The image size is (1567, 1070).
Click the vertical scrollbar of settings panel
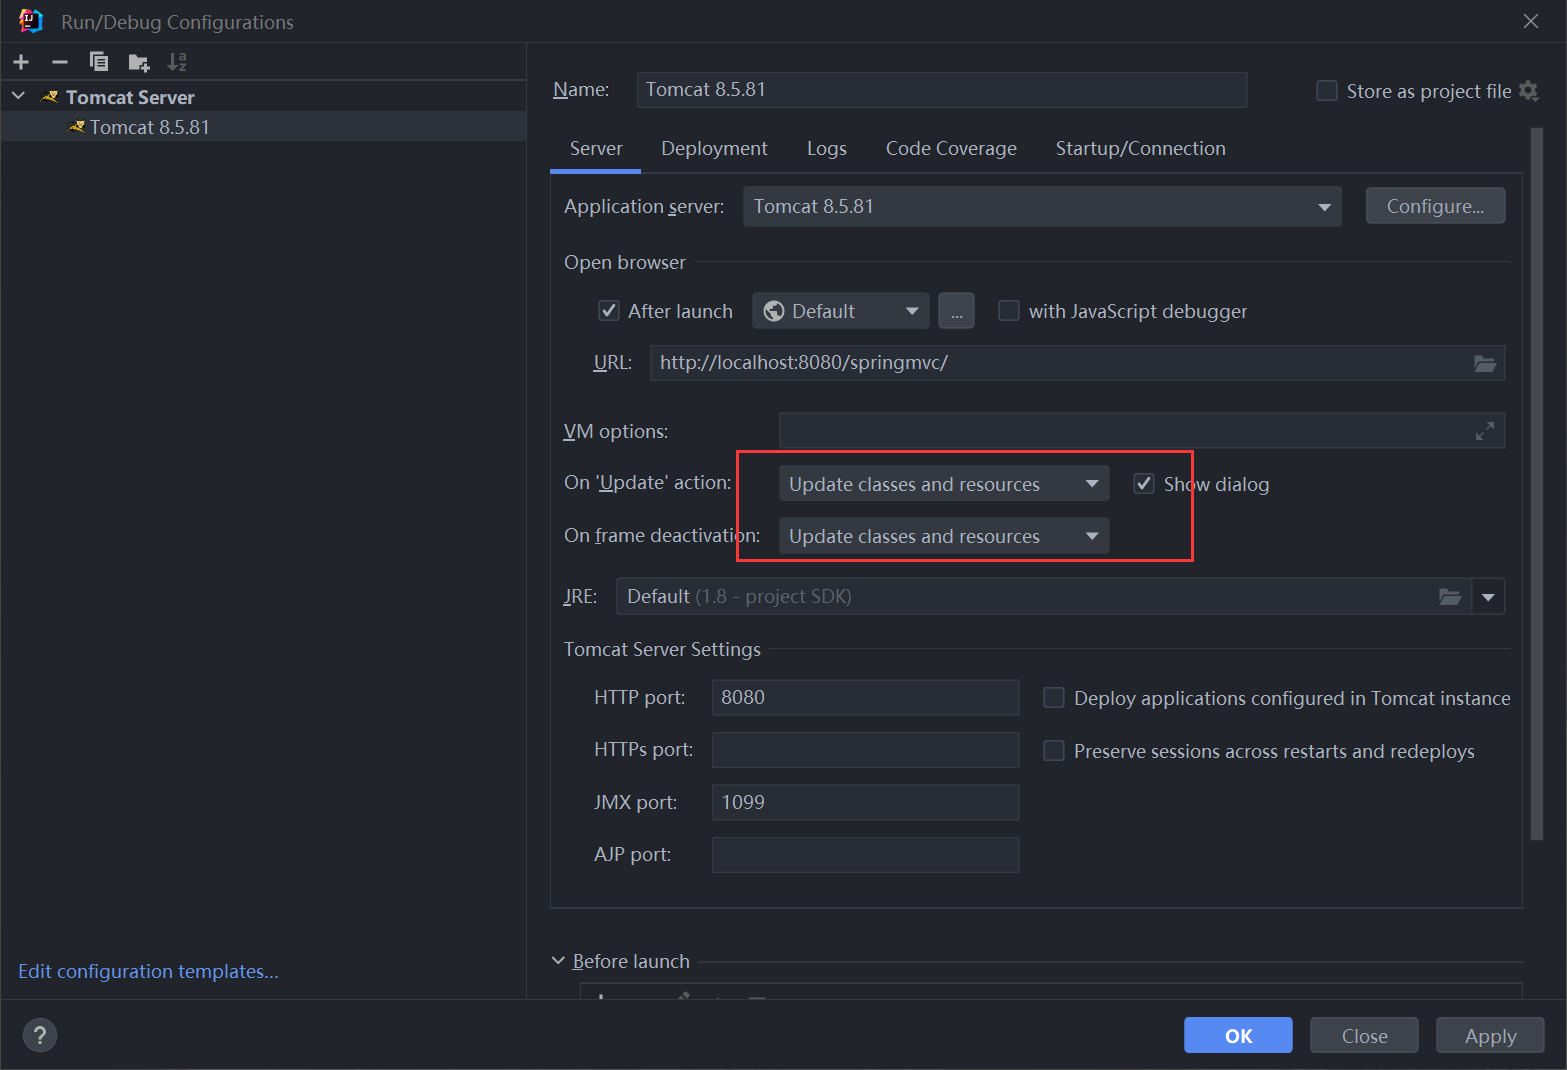[1537, 485]
